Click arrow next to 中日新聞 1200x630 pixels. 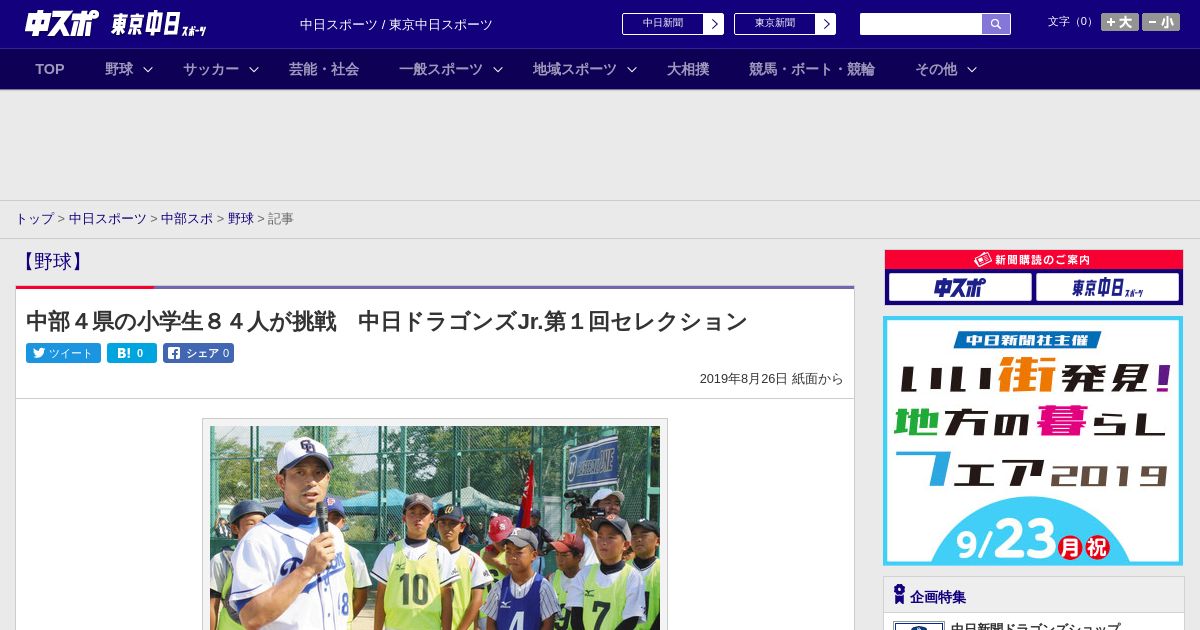714,24
